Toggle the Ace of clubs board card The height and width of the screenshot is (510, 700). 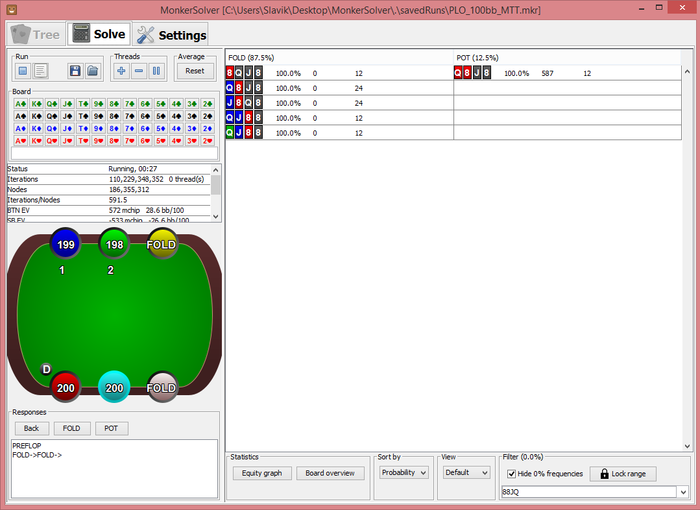tap(21, 104)
